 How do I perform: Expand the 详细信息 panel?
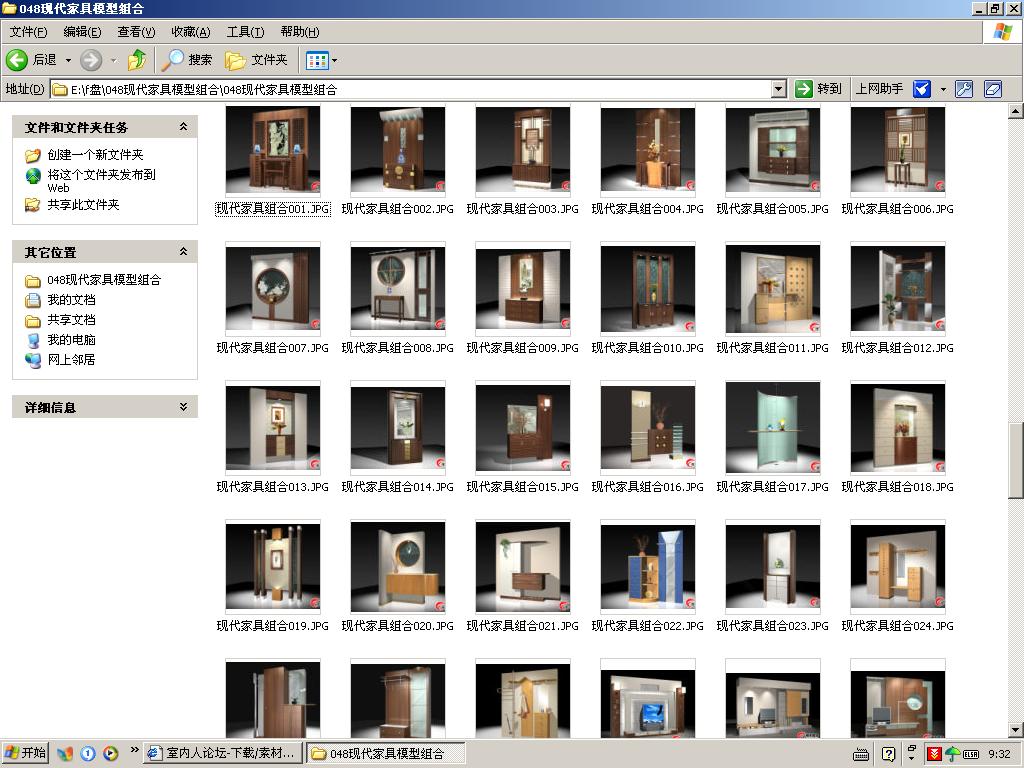tap(183, 407)
